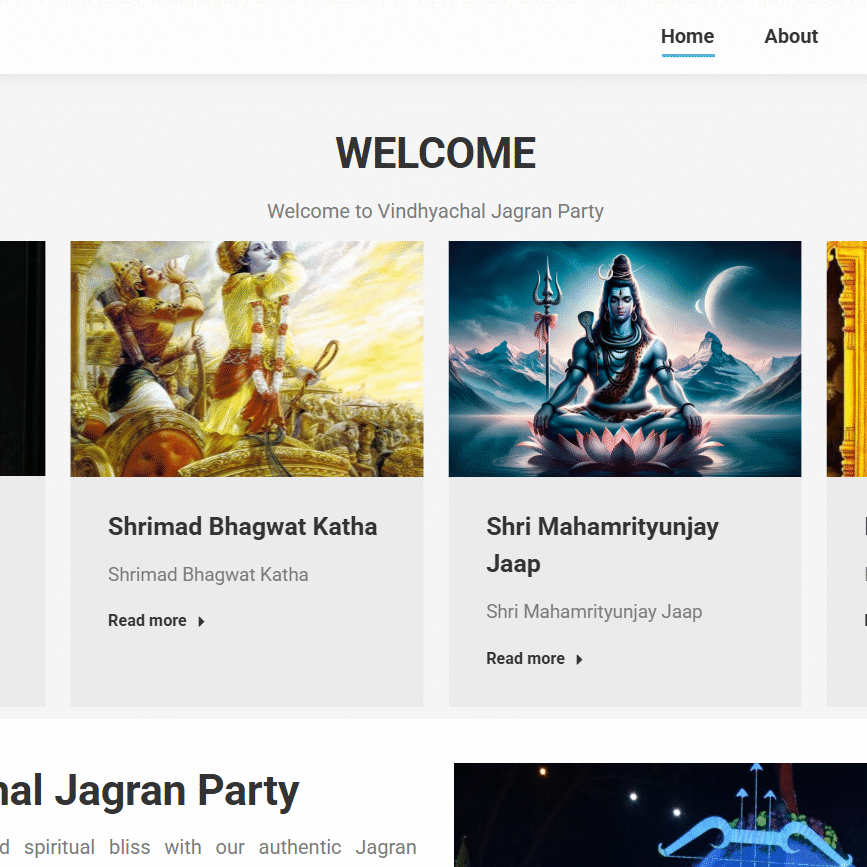Image resolution: width=867 pixels, height=867 pixels.
Task: Click the spiritual bliss paragraph text
Action: (208, 848)
